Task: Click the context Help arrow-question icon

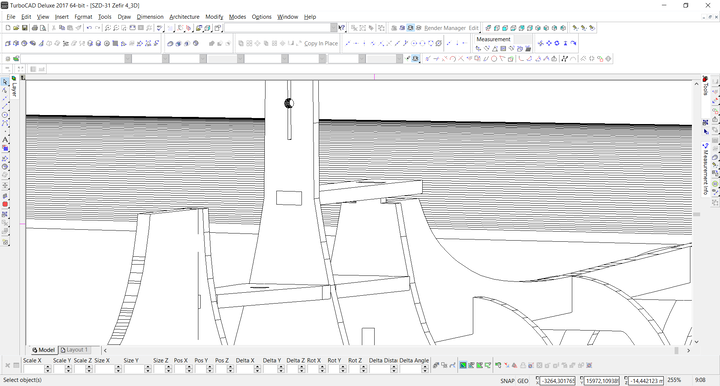Action: pyautogui.click(x=342, y=28)
